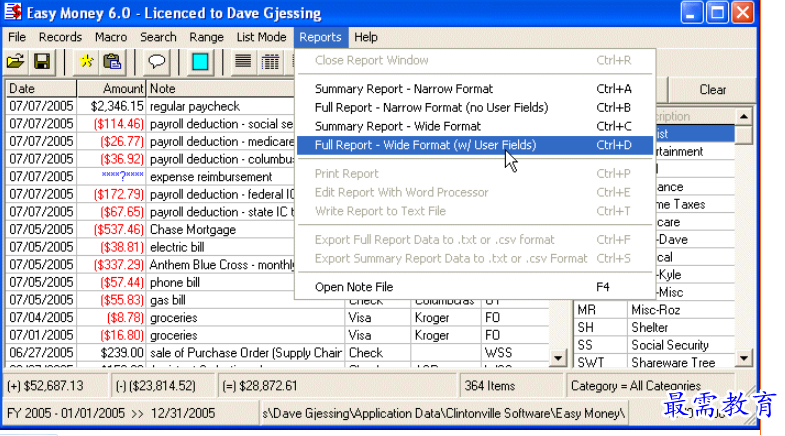Choose Summary Report - Narrow Format
Image resolution: width=785 pixels, height=436 pixels.
[x=475, y=89]
